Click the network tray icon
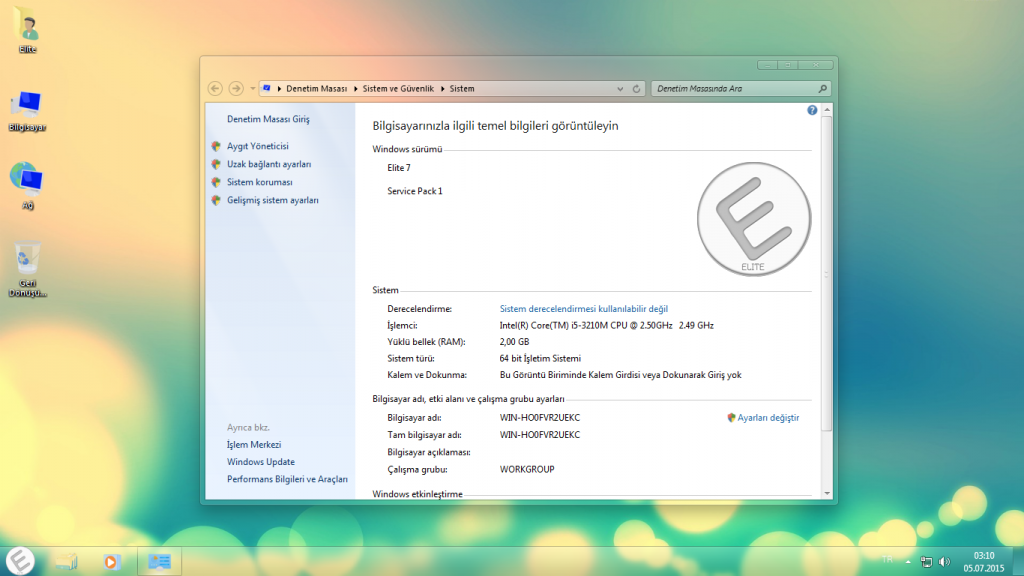 [x=926, y=562]
